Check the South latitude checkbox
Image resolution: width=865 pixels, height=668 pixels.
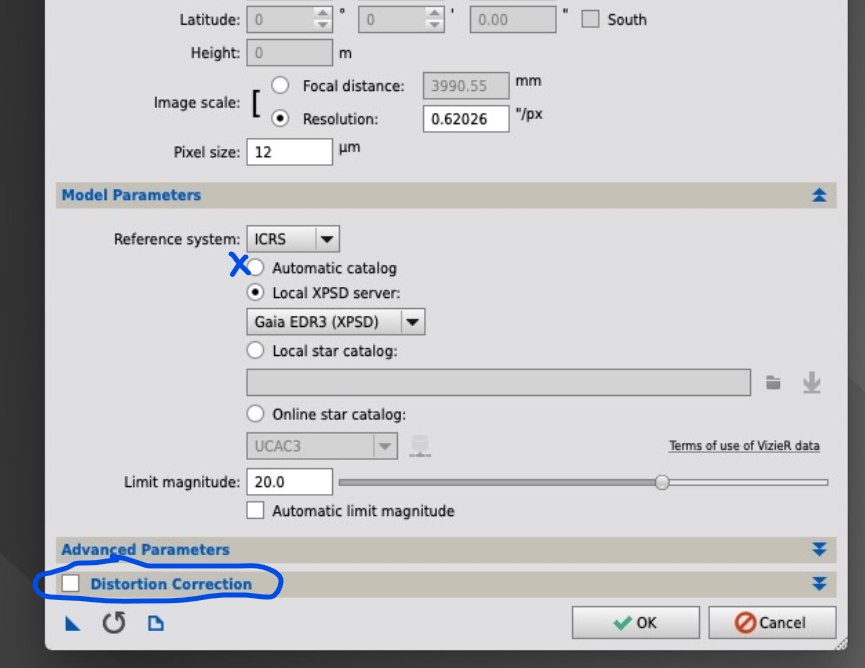590,19
